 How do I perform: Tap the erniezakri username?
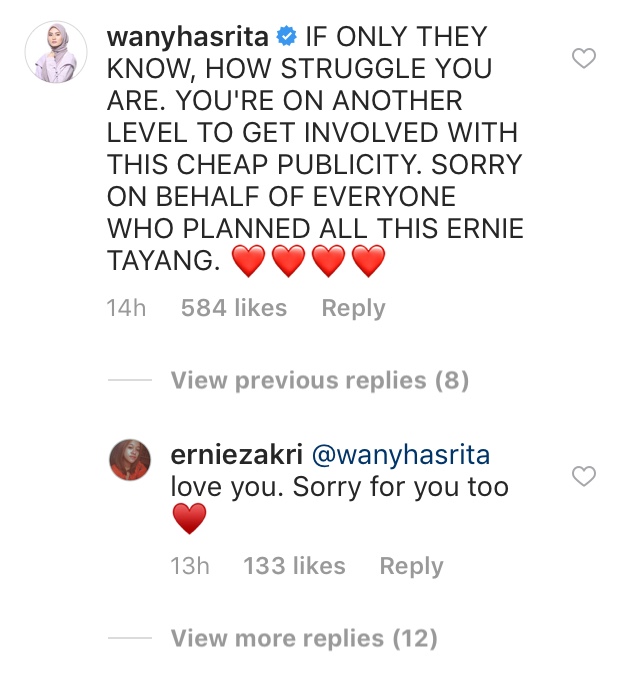click(235, 456)
